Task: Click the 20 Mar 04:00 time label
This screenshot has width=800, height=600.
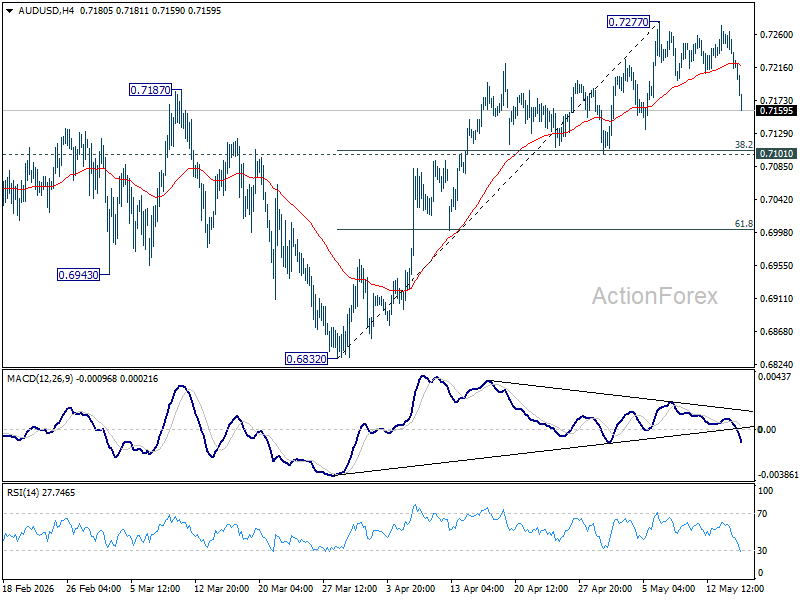Action: click(286, 589)
